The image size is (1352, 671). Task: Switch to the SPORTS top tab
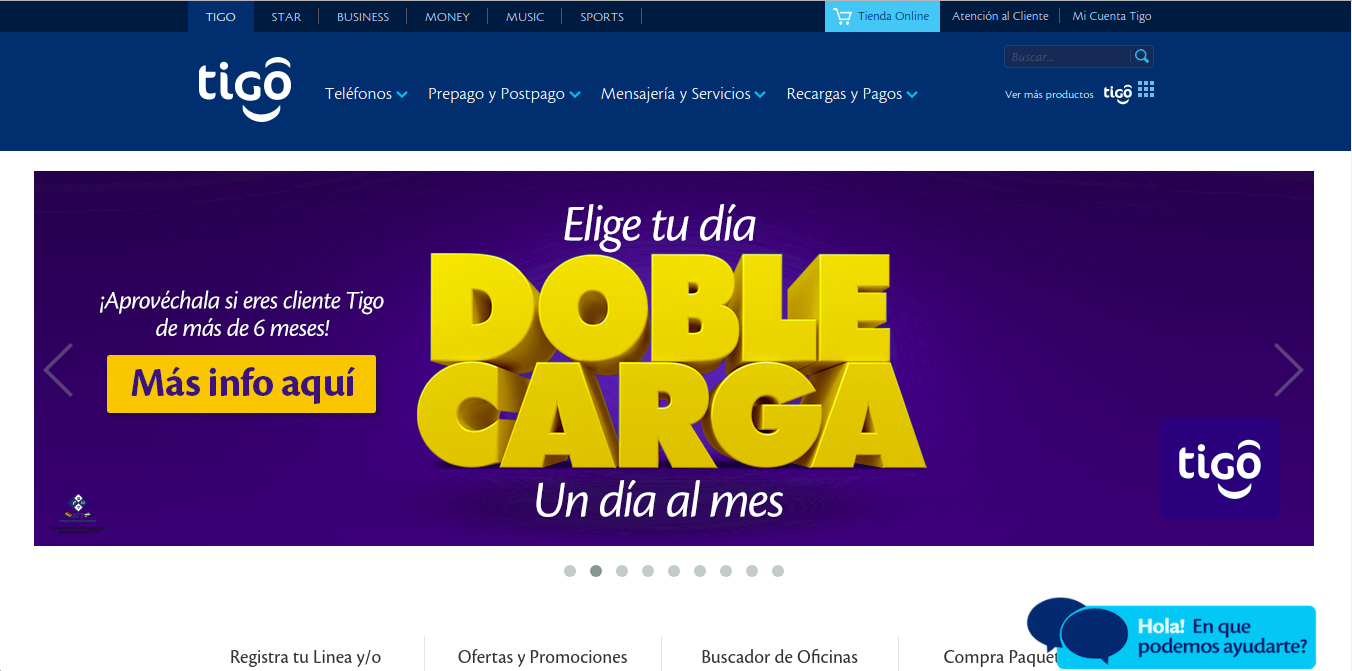(602, 17)
